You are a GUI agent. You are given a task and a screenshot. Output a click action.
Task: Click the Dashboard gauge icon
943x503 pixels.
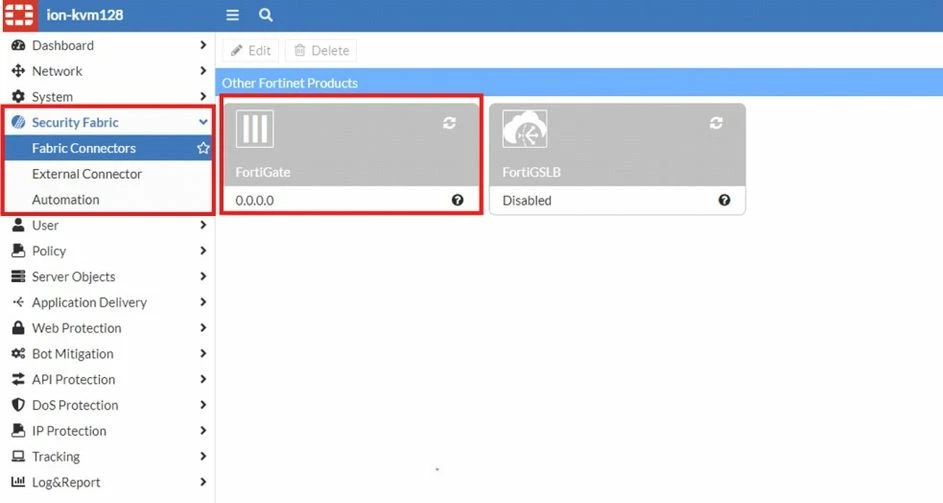19,45
